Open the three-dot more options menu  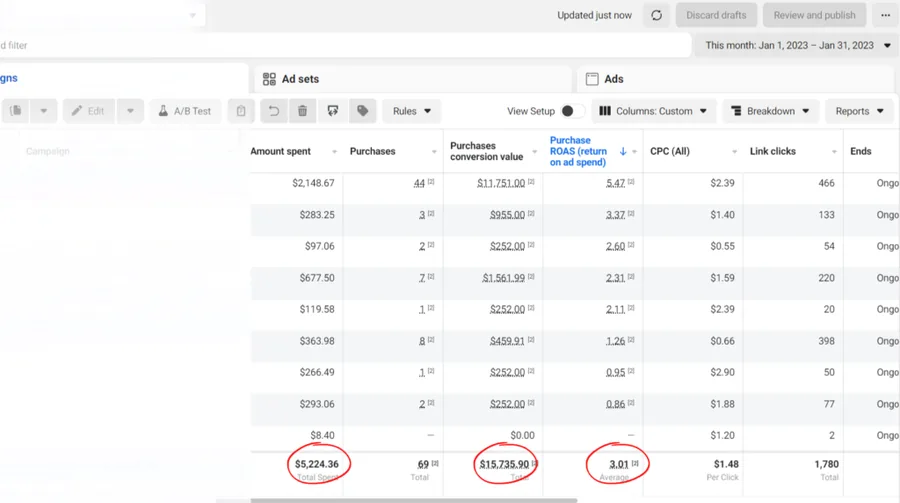coord(886,16)
